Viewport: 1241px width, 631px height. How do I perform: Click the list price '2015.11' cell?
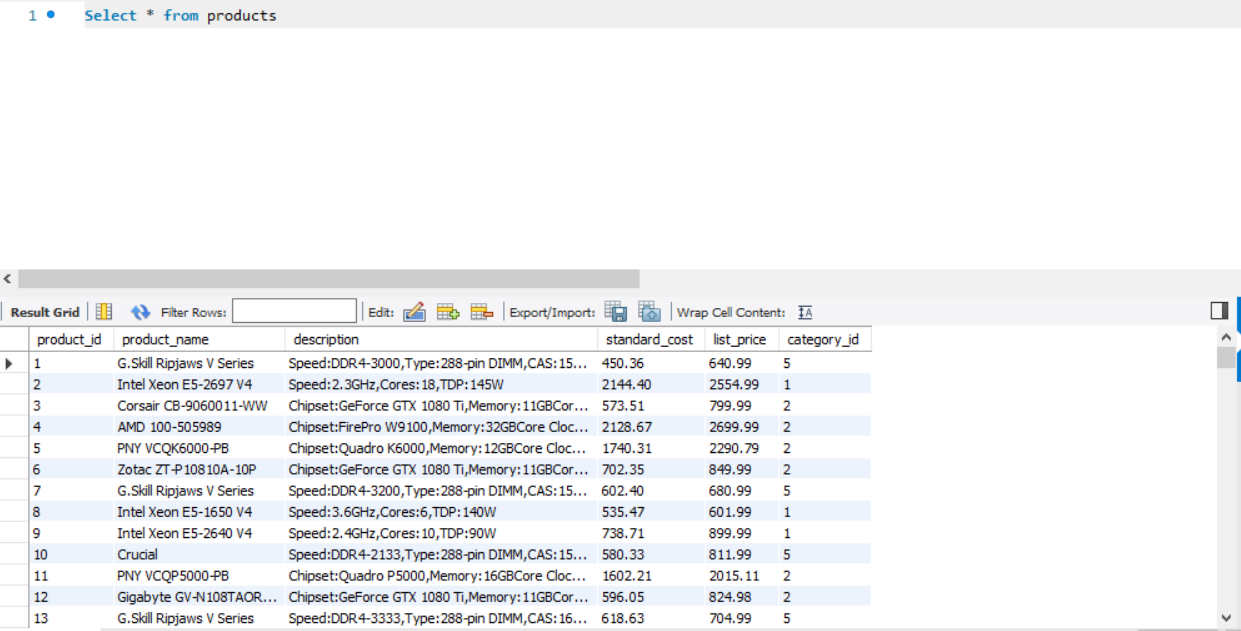(x=742, y=576)
